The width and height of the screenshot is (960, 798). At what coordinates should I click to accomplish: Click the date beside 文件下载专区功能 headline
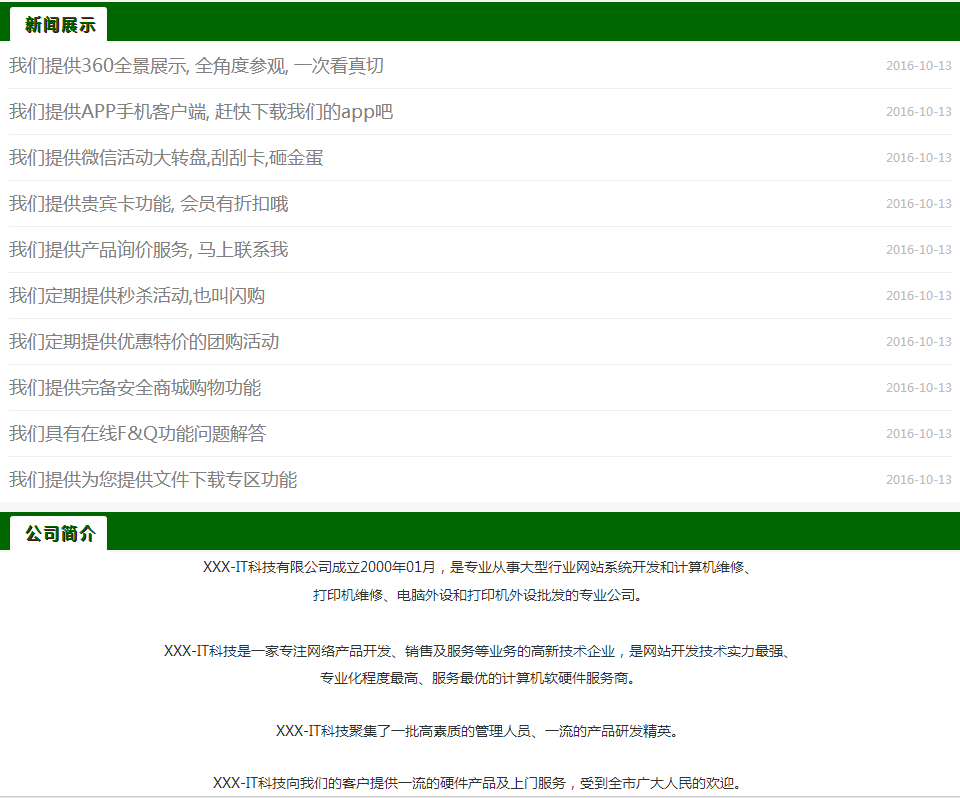point(918,480)
